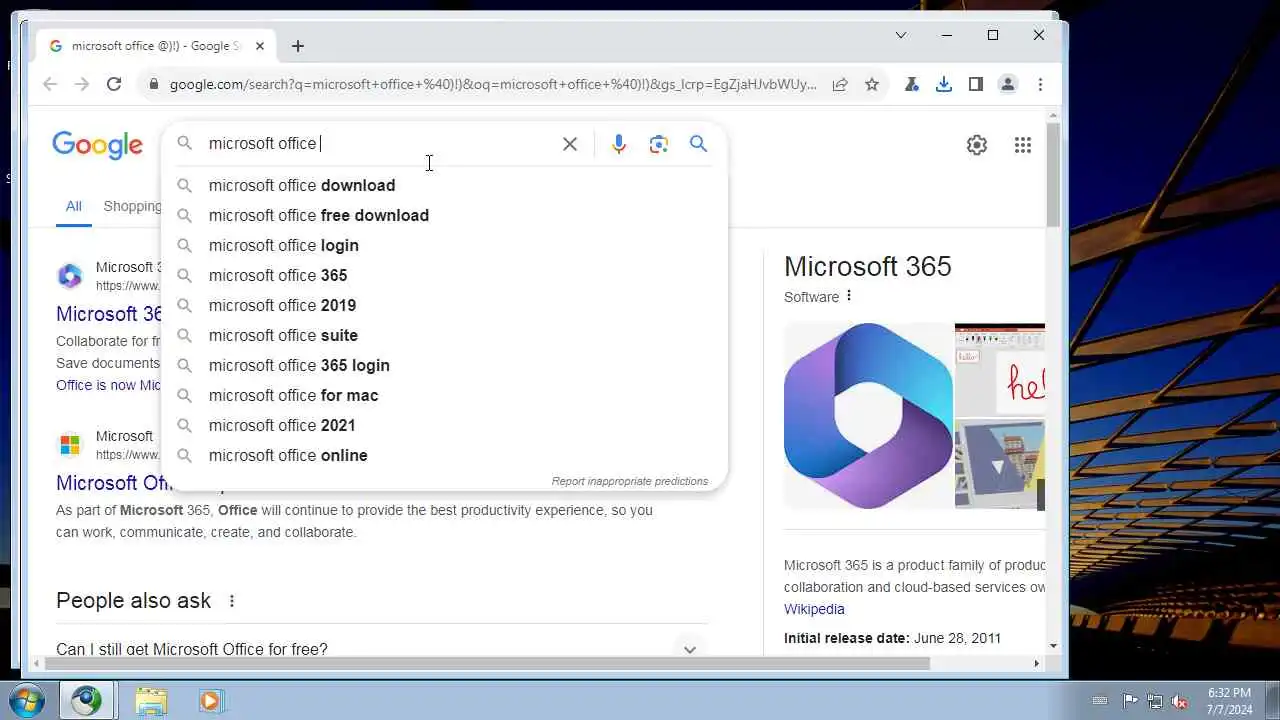1280x720 pixels.
Task: Open Chrome three-dot menu
Action: tap(1040, 84)
